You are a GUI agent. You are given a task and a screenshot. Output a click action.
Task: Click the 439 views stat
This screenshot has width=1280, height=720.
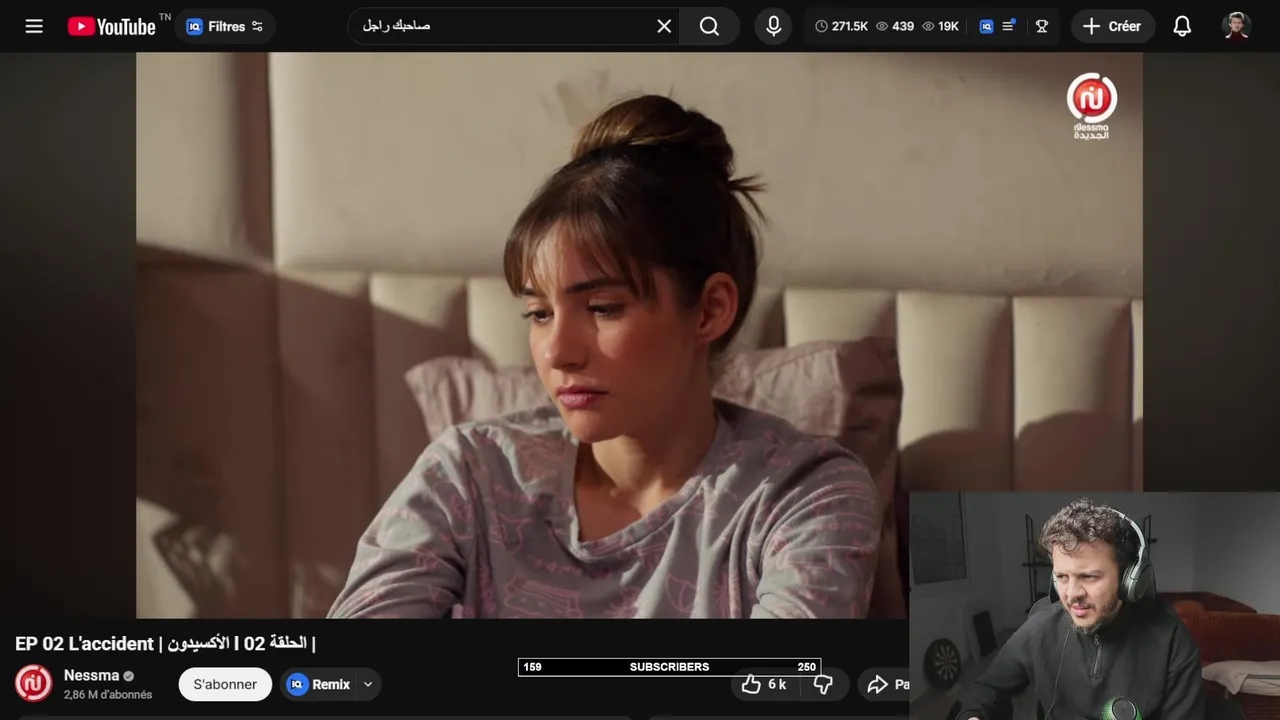(x=895, y=26)
